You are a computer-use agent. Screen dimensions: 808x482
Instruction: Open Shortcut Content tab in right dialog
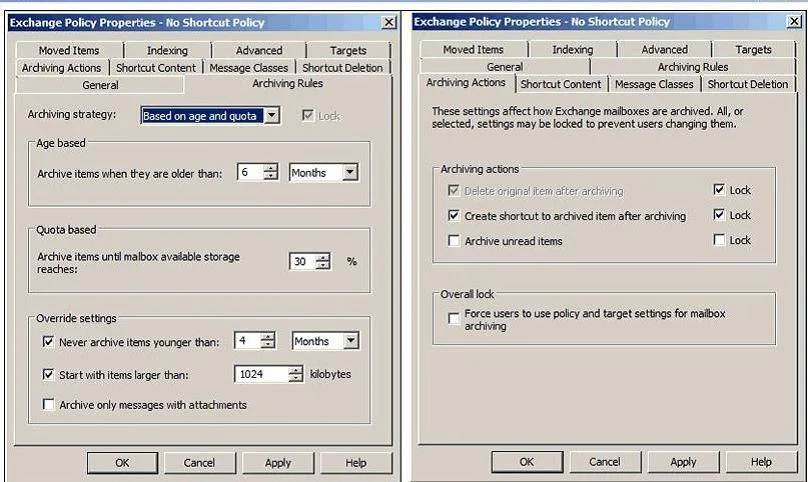[561, 84]
